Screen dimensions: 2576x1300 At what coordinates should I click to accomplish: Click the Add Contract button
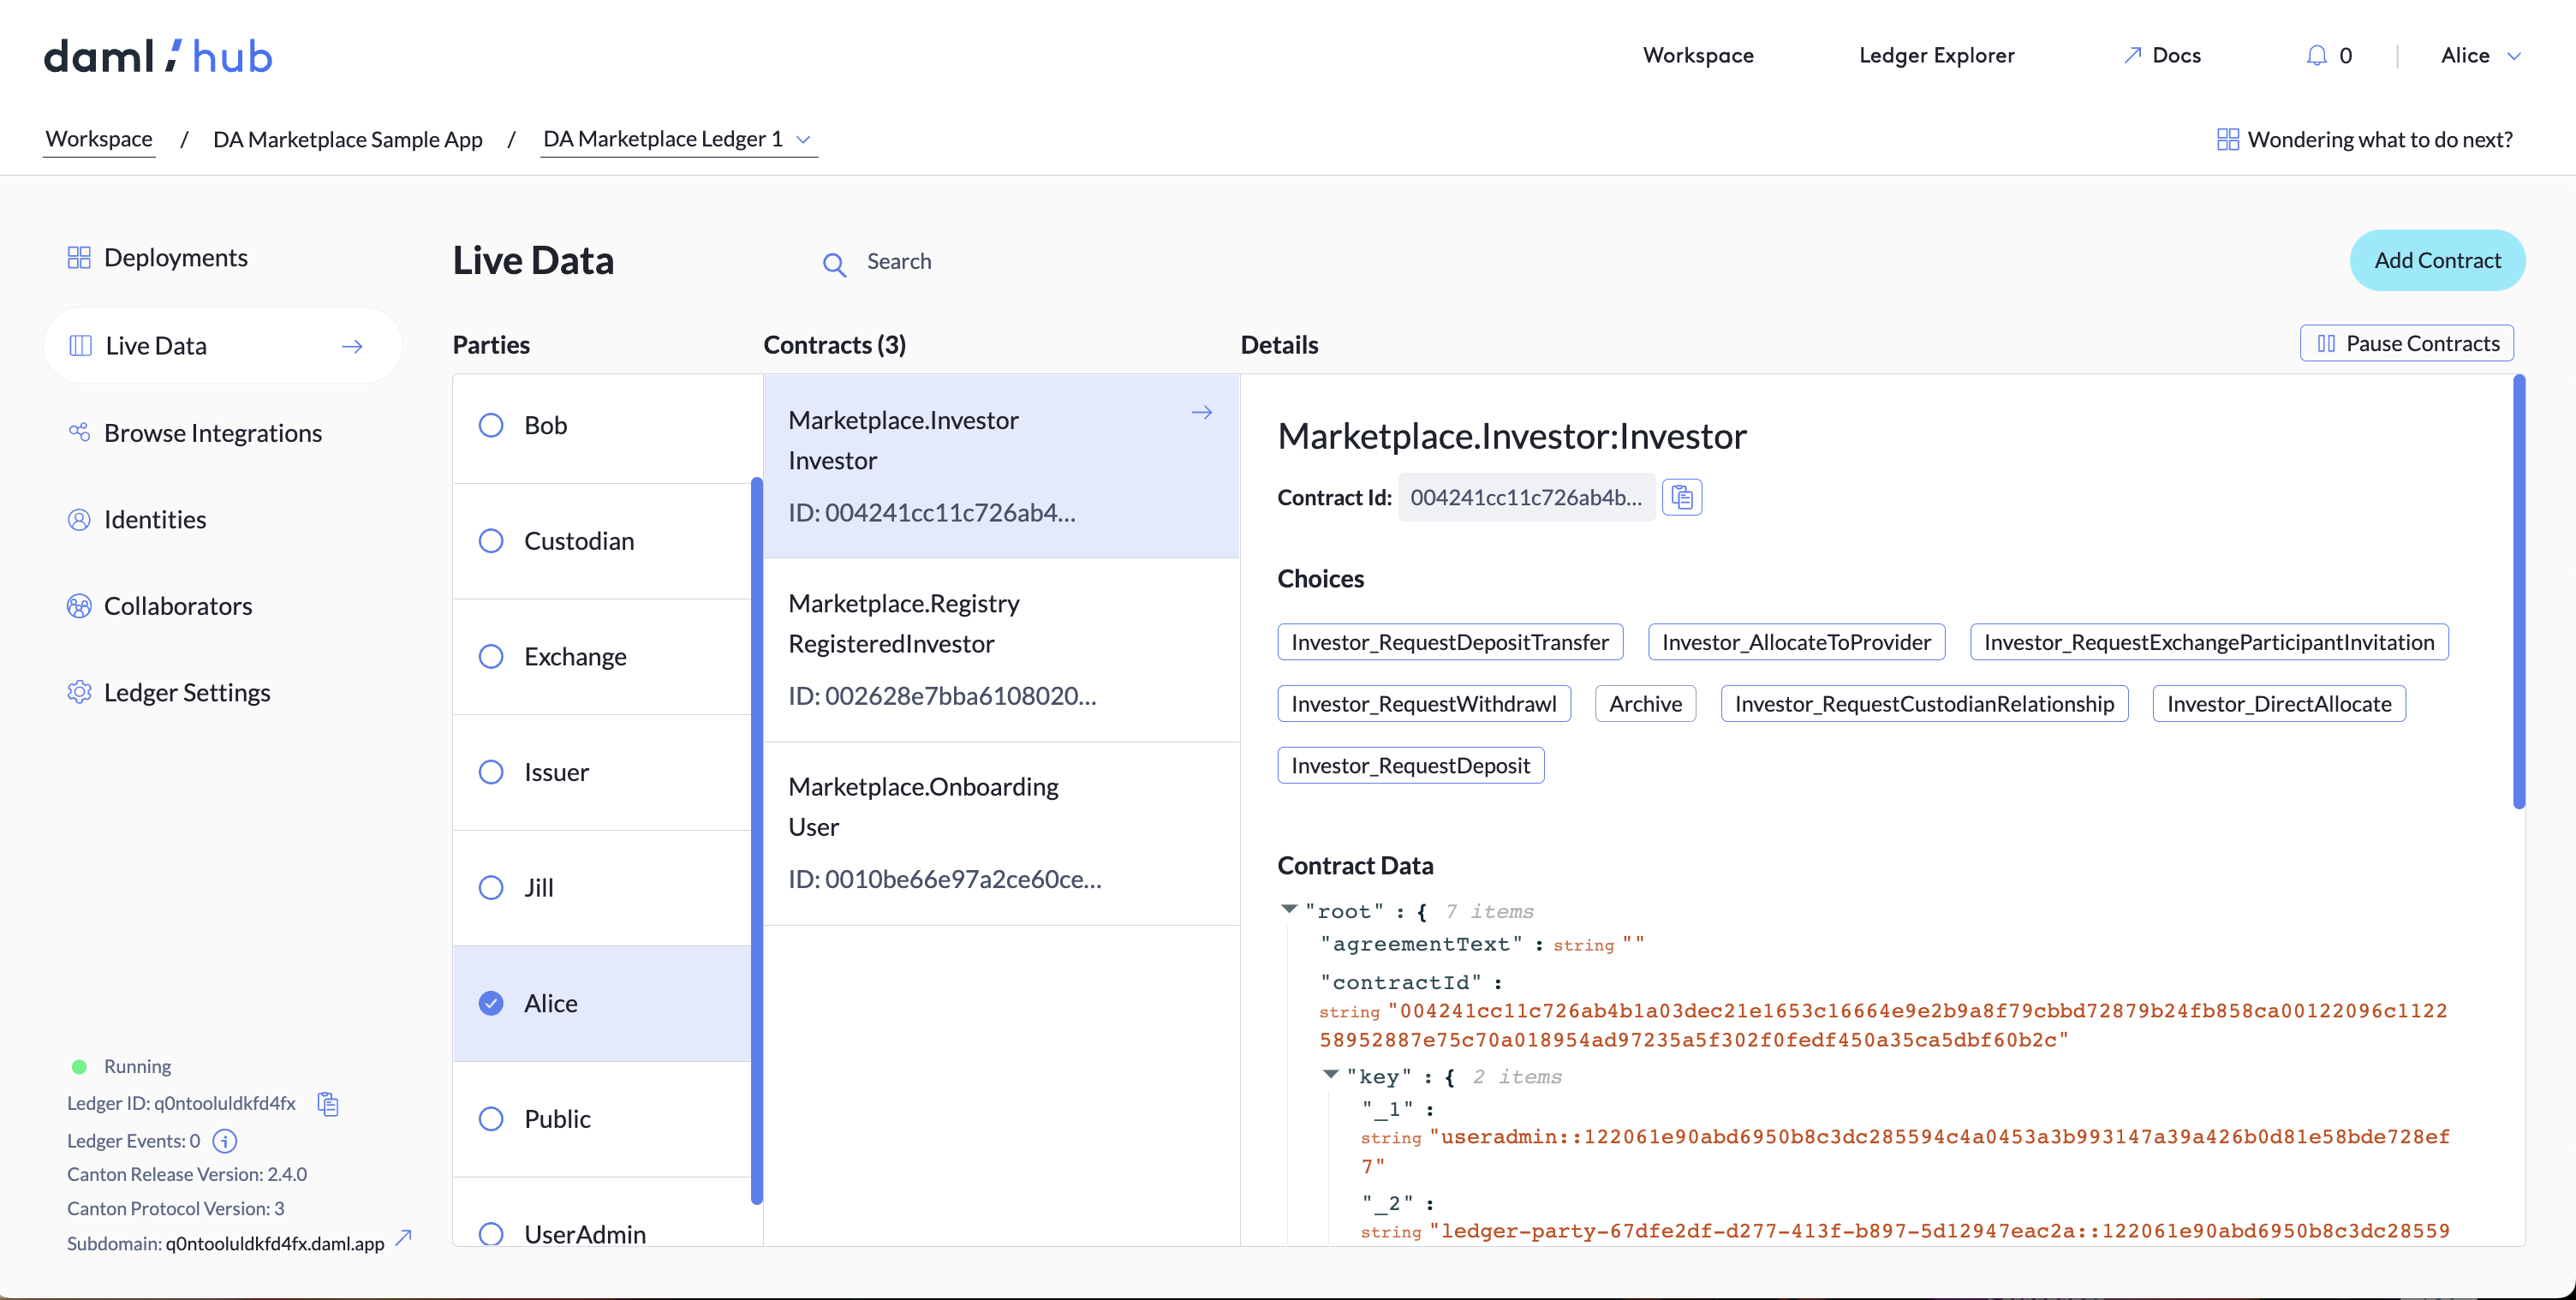pos(2436,260)
